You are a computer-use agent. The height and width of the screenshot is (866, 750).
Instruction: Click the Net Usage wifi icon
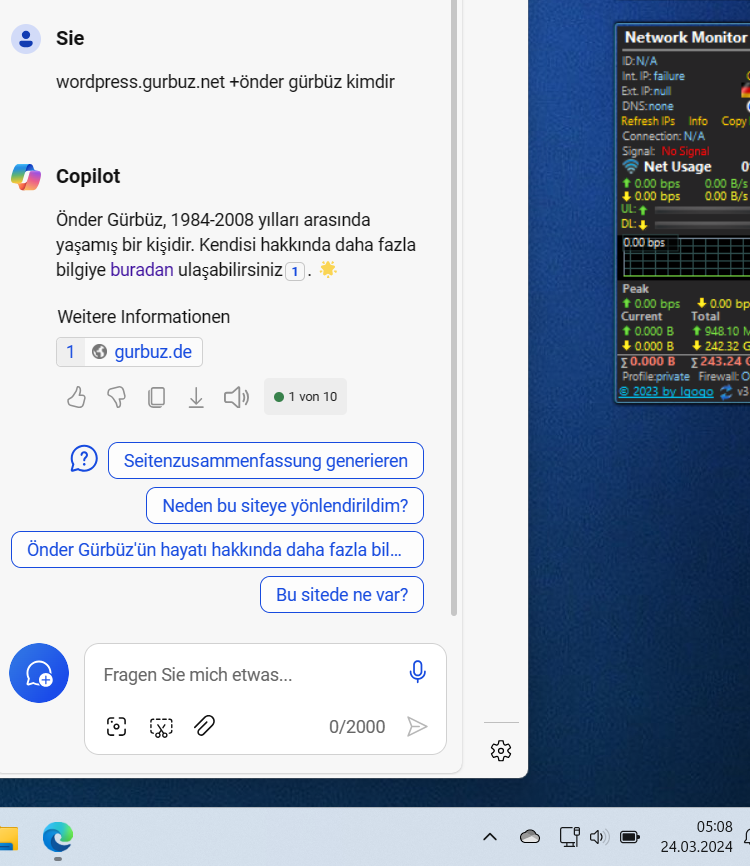coord(631,166)
